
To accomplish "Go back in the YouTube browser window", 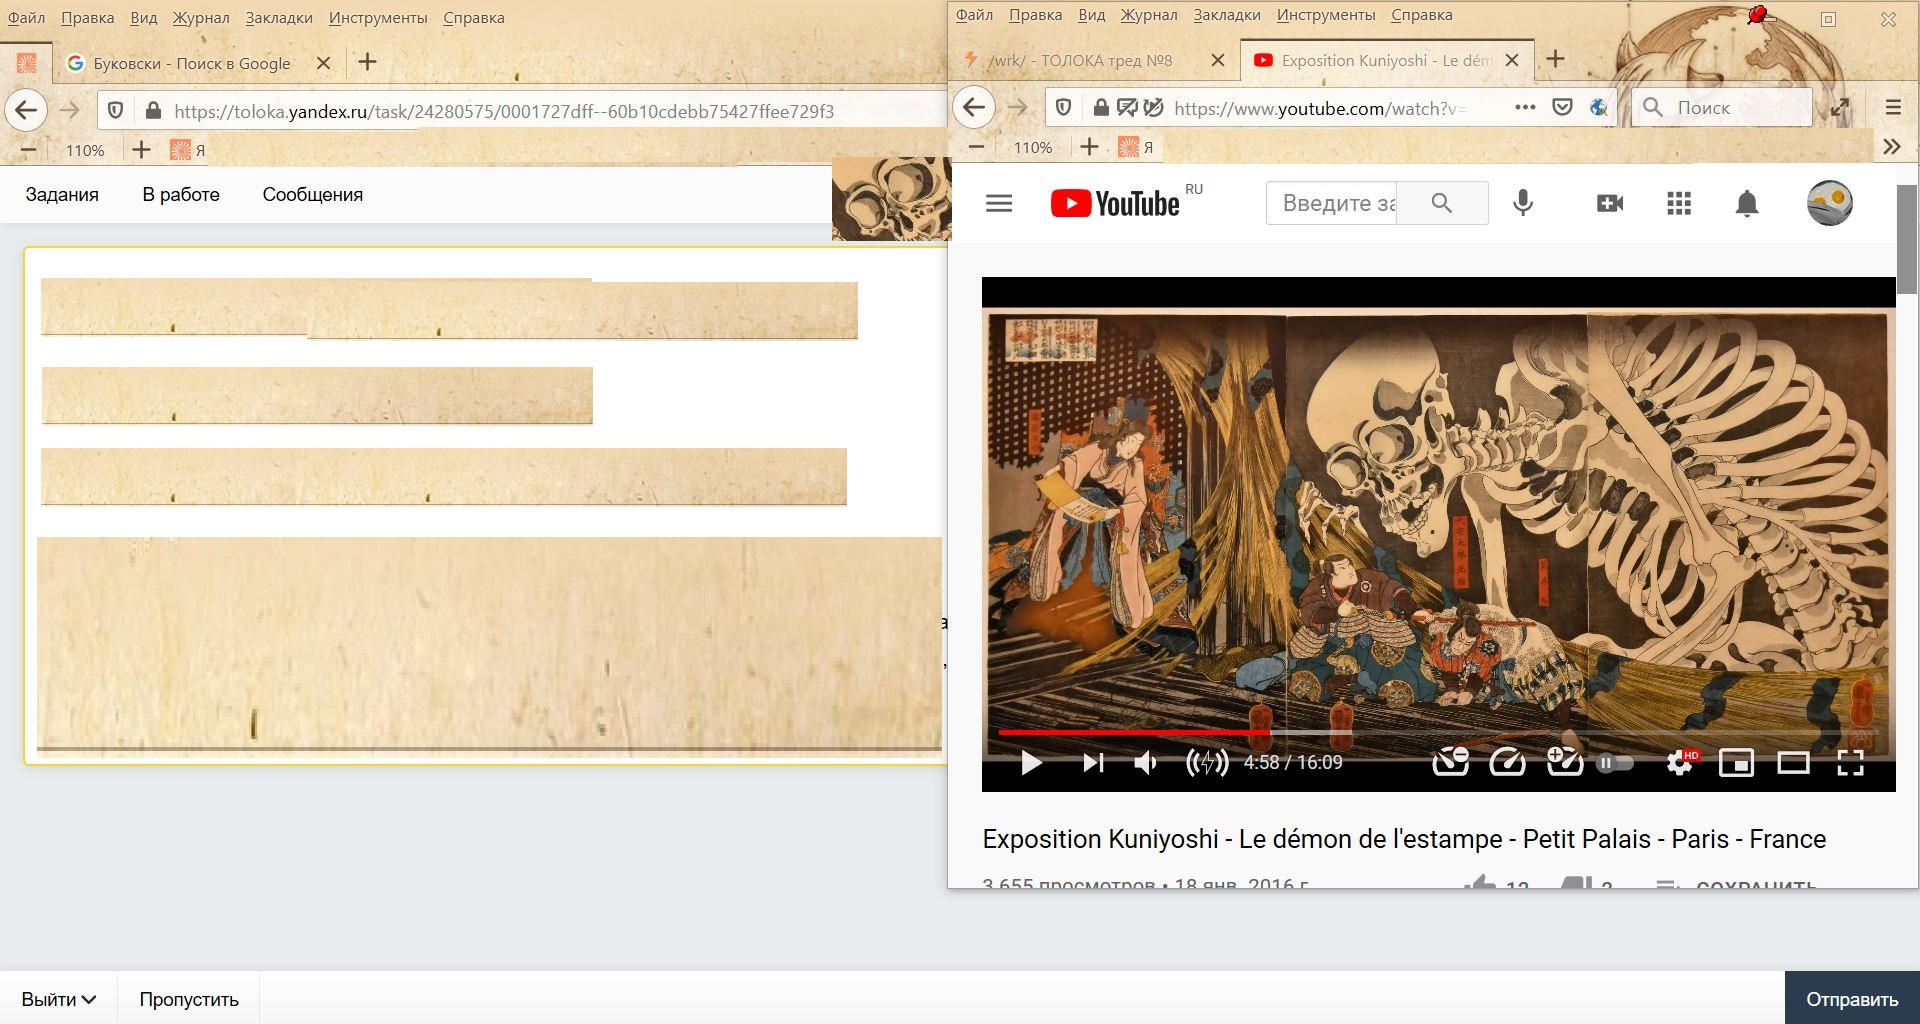I will click(x=974, y=107).
